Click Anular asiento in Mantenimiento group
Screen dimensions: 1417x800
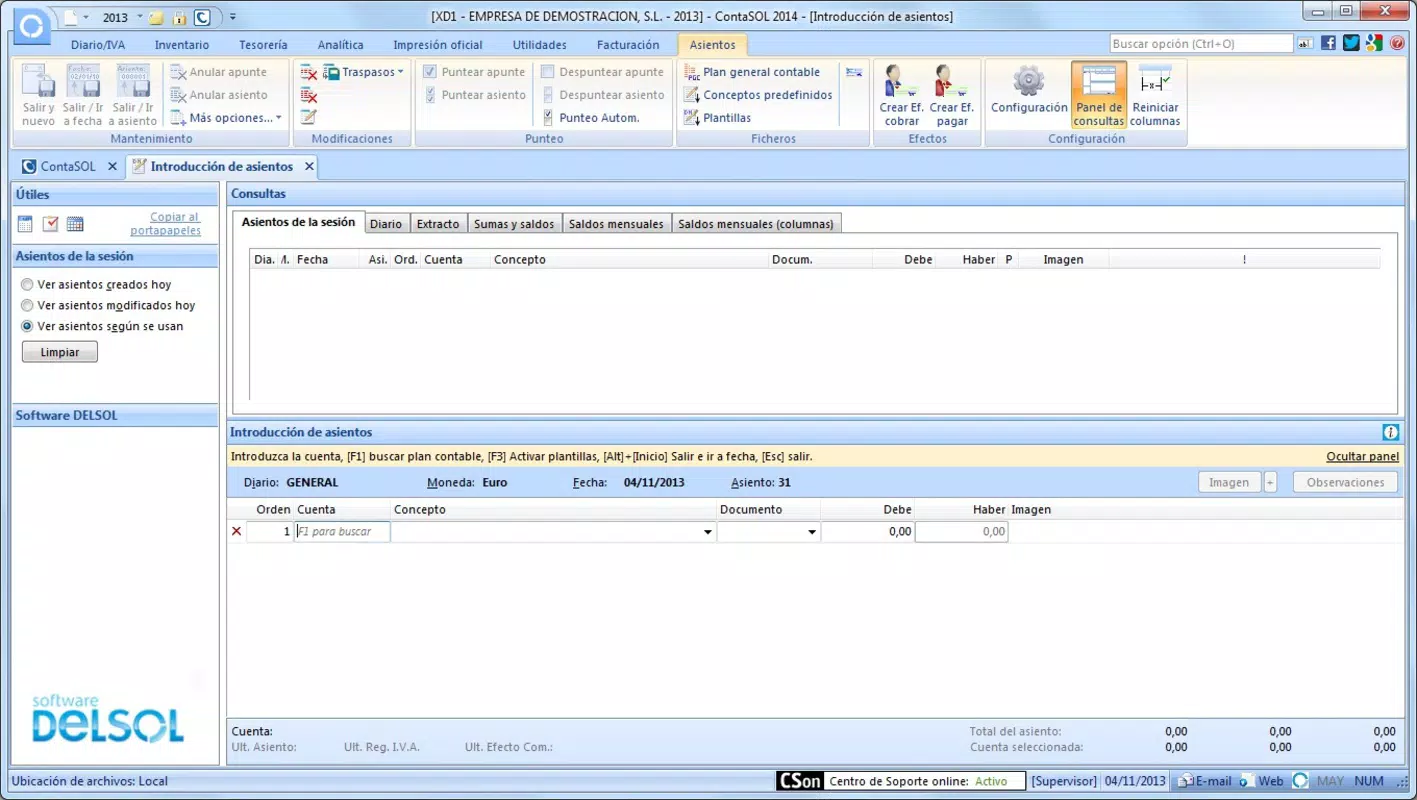[x=219, y=95]
